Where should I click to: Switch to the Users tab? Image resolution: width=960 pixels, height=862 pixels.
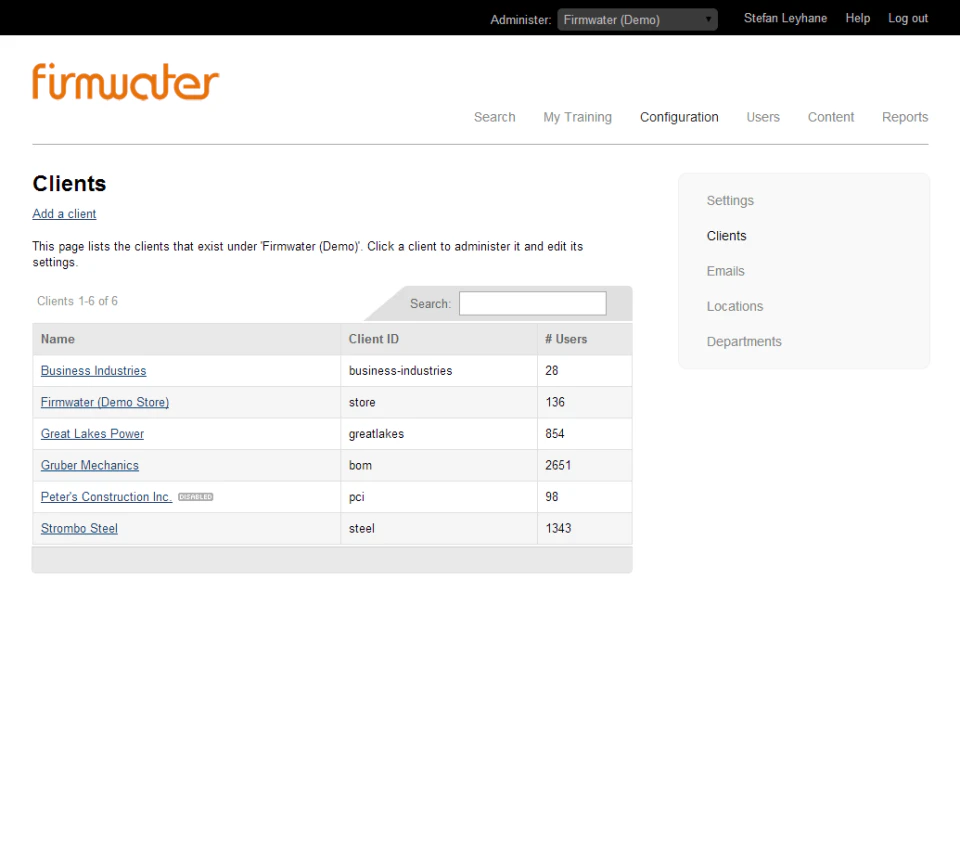(x=763, y=117)
